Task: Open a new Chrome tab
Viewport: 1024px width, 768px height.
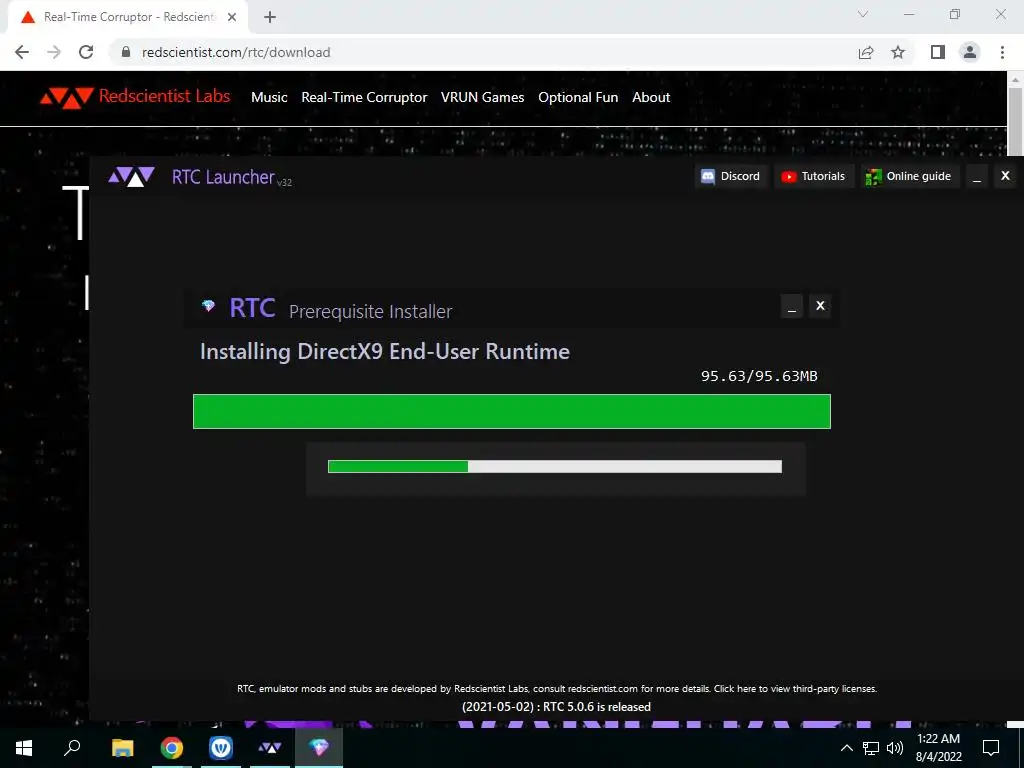Action: click(x=270, y=18)
